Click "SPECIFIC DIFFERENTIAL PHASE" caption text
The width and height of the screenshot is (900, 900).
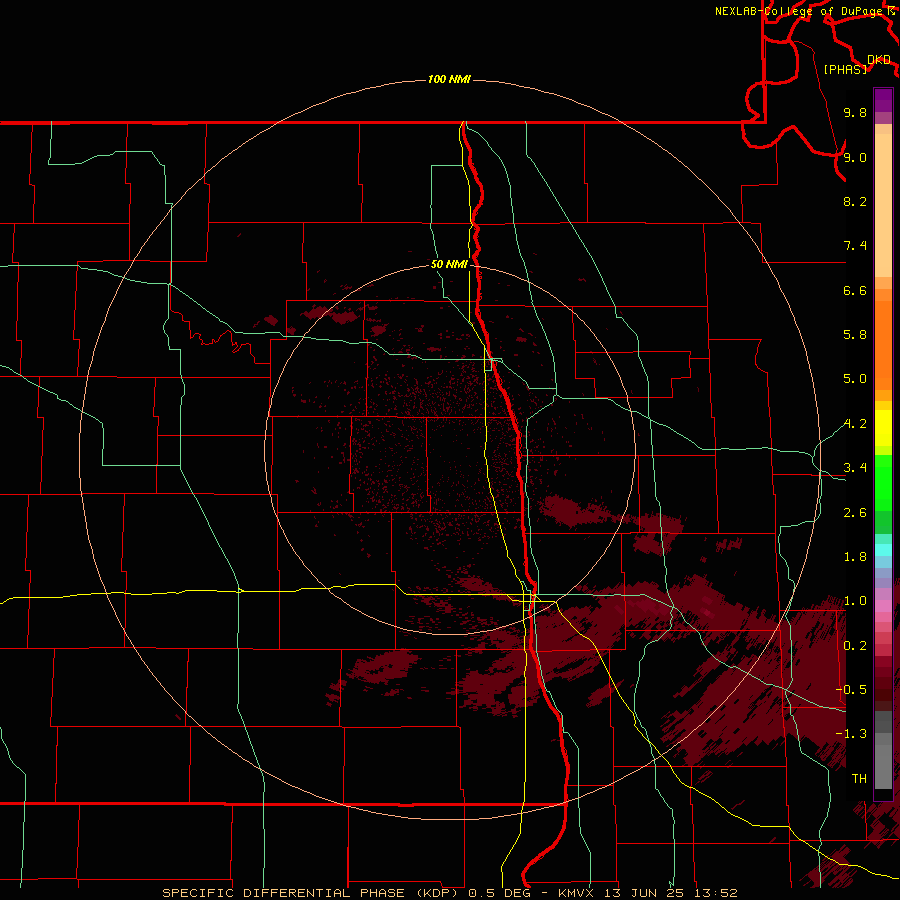(285, 893)
